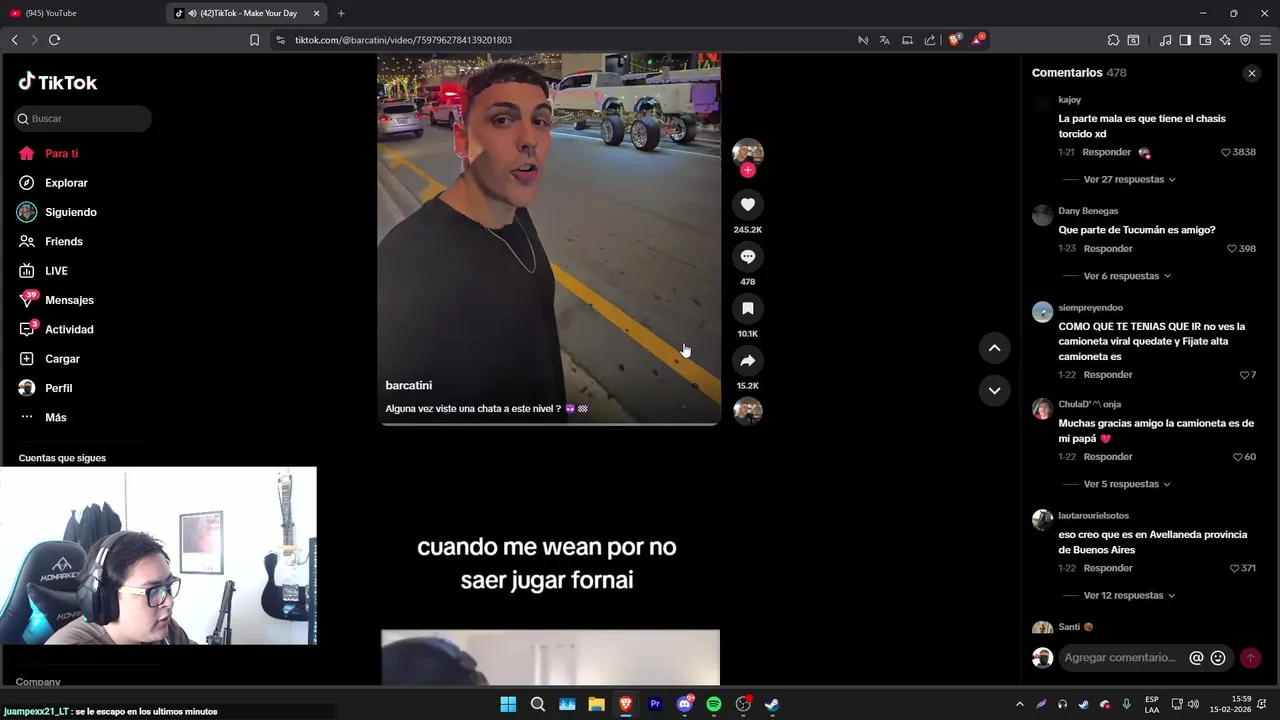Share the video using the arrow icon
The image size is (1280, 720).
[747, 360]
